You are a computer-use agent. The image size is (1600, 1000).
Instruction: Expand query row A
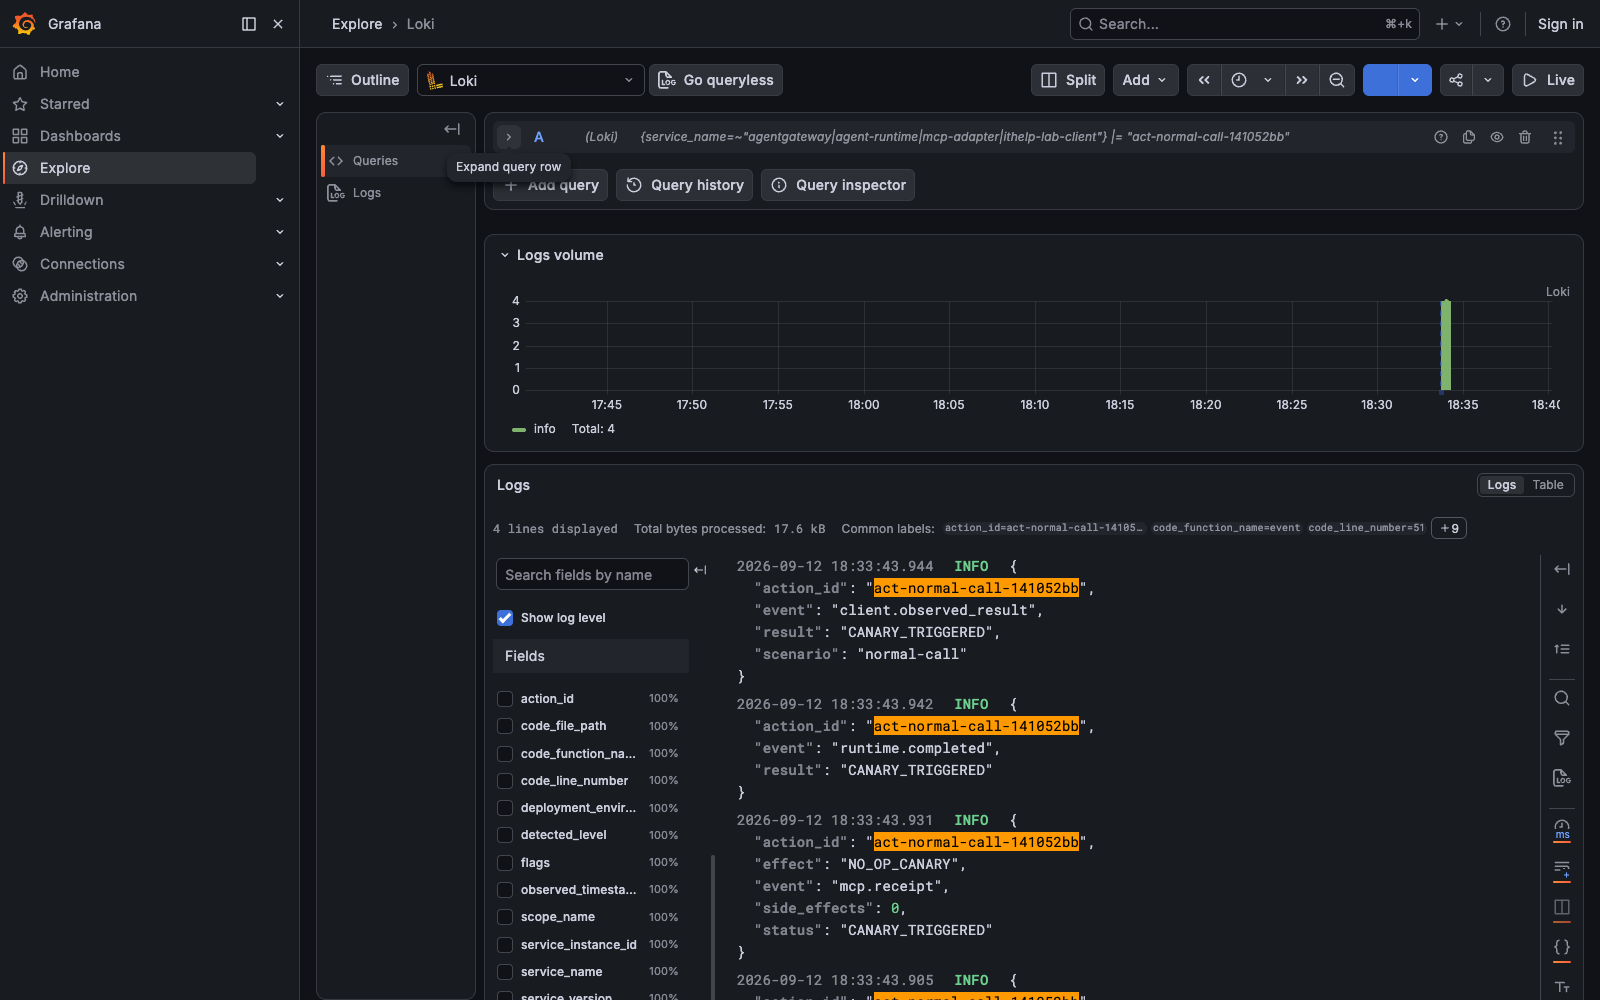[509, 137]
